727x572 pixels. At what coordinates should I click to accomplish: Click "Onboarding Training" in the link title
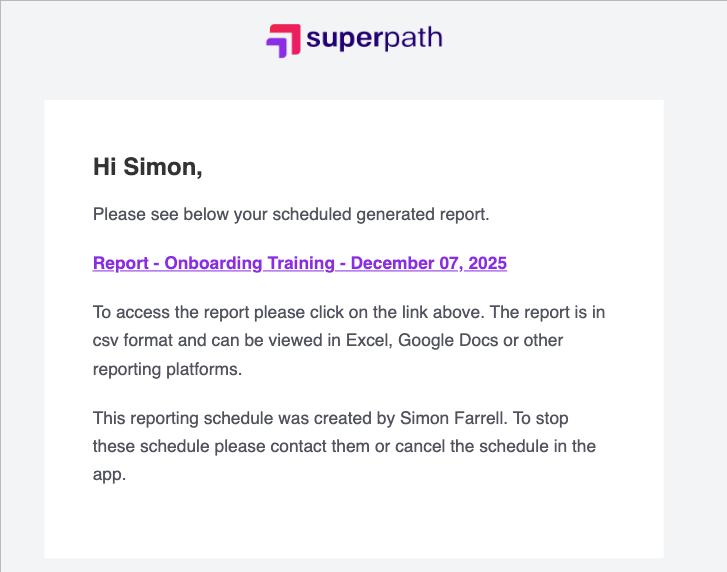point(249,263)
